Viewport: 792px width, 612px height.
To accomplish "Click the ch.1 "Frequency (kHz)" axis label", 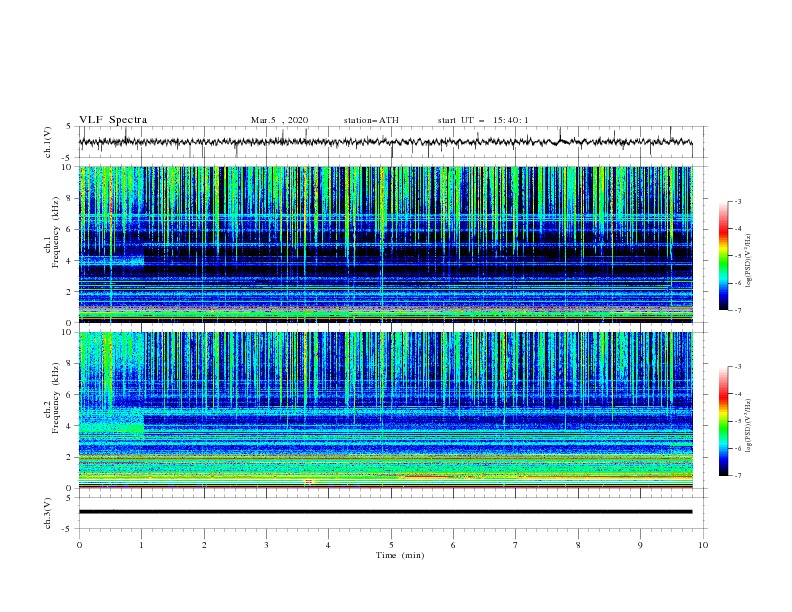I will click(56, 231).
